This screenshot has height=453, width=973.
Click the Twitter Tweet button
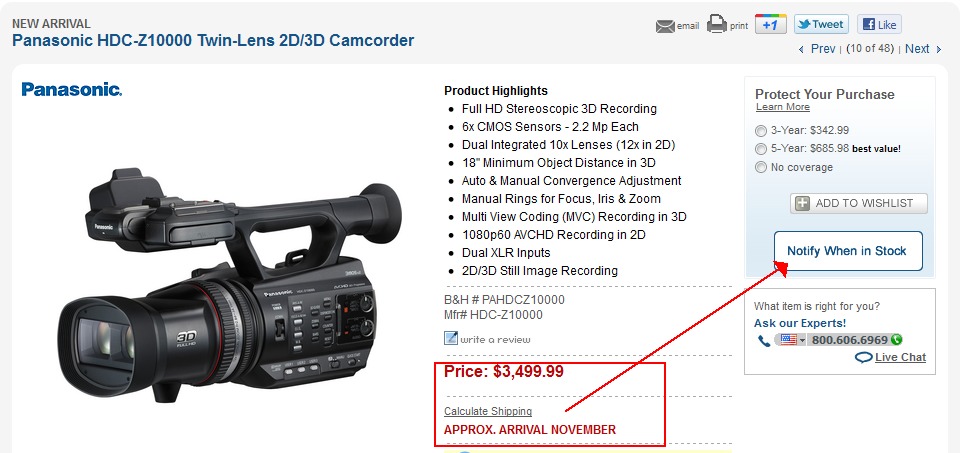(x=821, y=24)
